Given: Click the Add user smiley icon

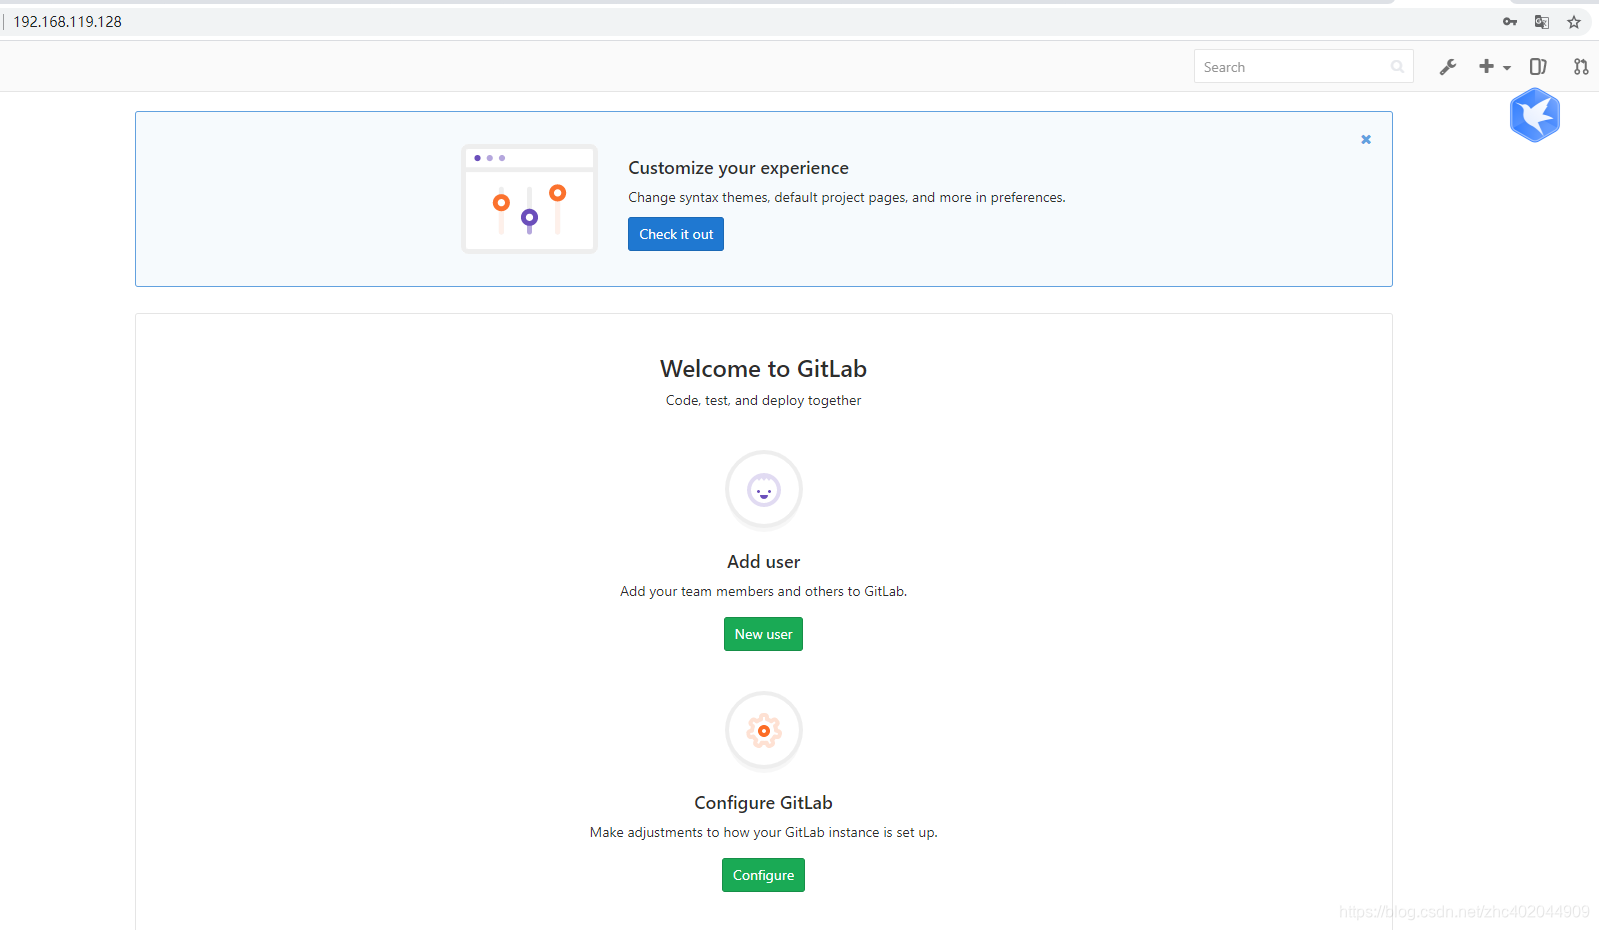Looking at the screenshot, I should pos(764,490).
